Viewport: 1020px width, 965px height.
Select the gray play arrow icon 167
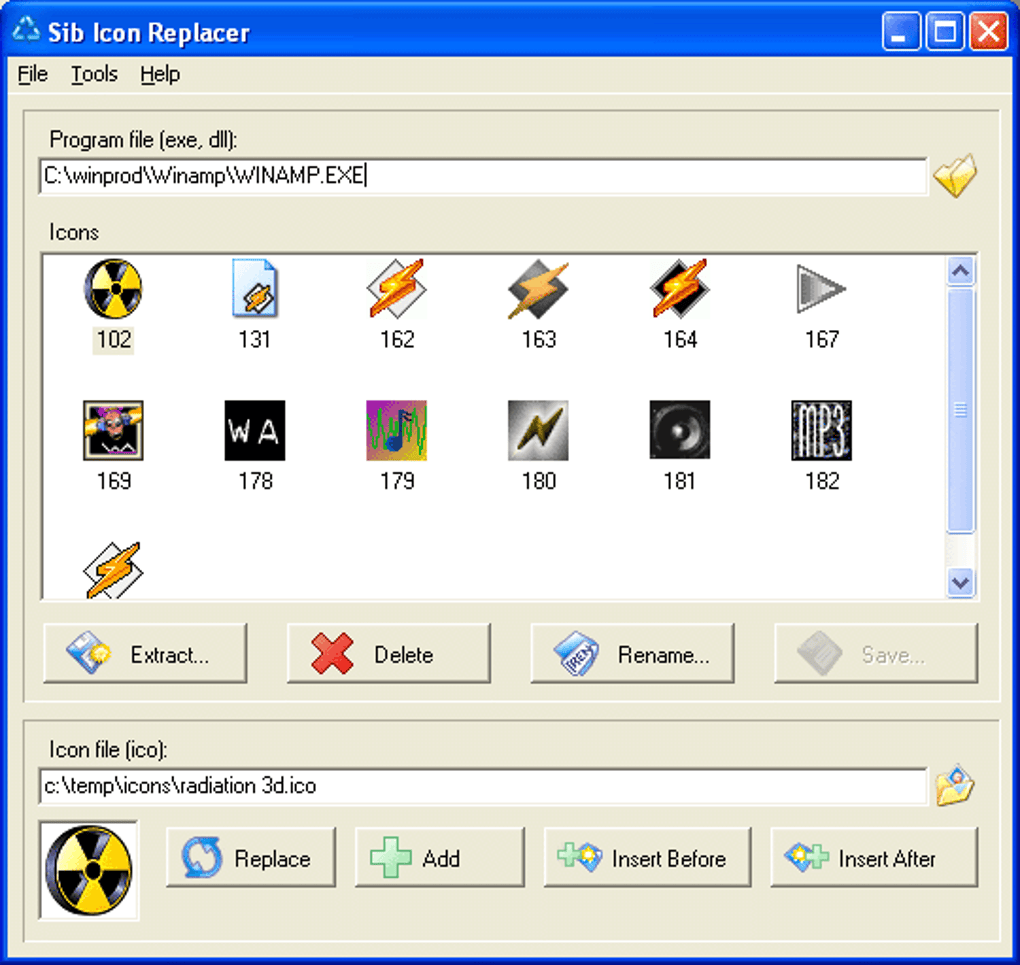[x=821, y=289]
